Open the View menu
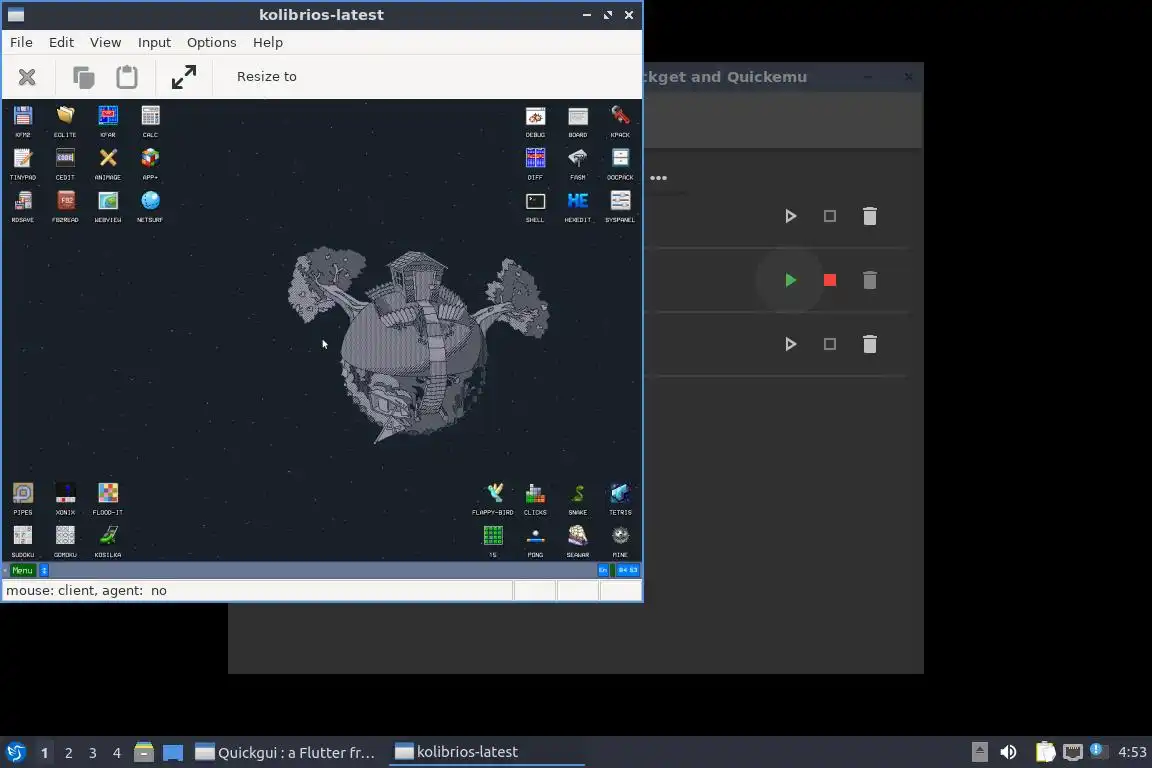 pos(105,43)
